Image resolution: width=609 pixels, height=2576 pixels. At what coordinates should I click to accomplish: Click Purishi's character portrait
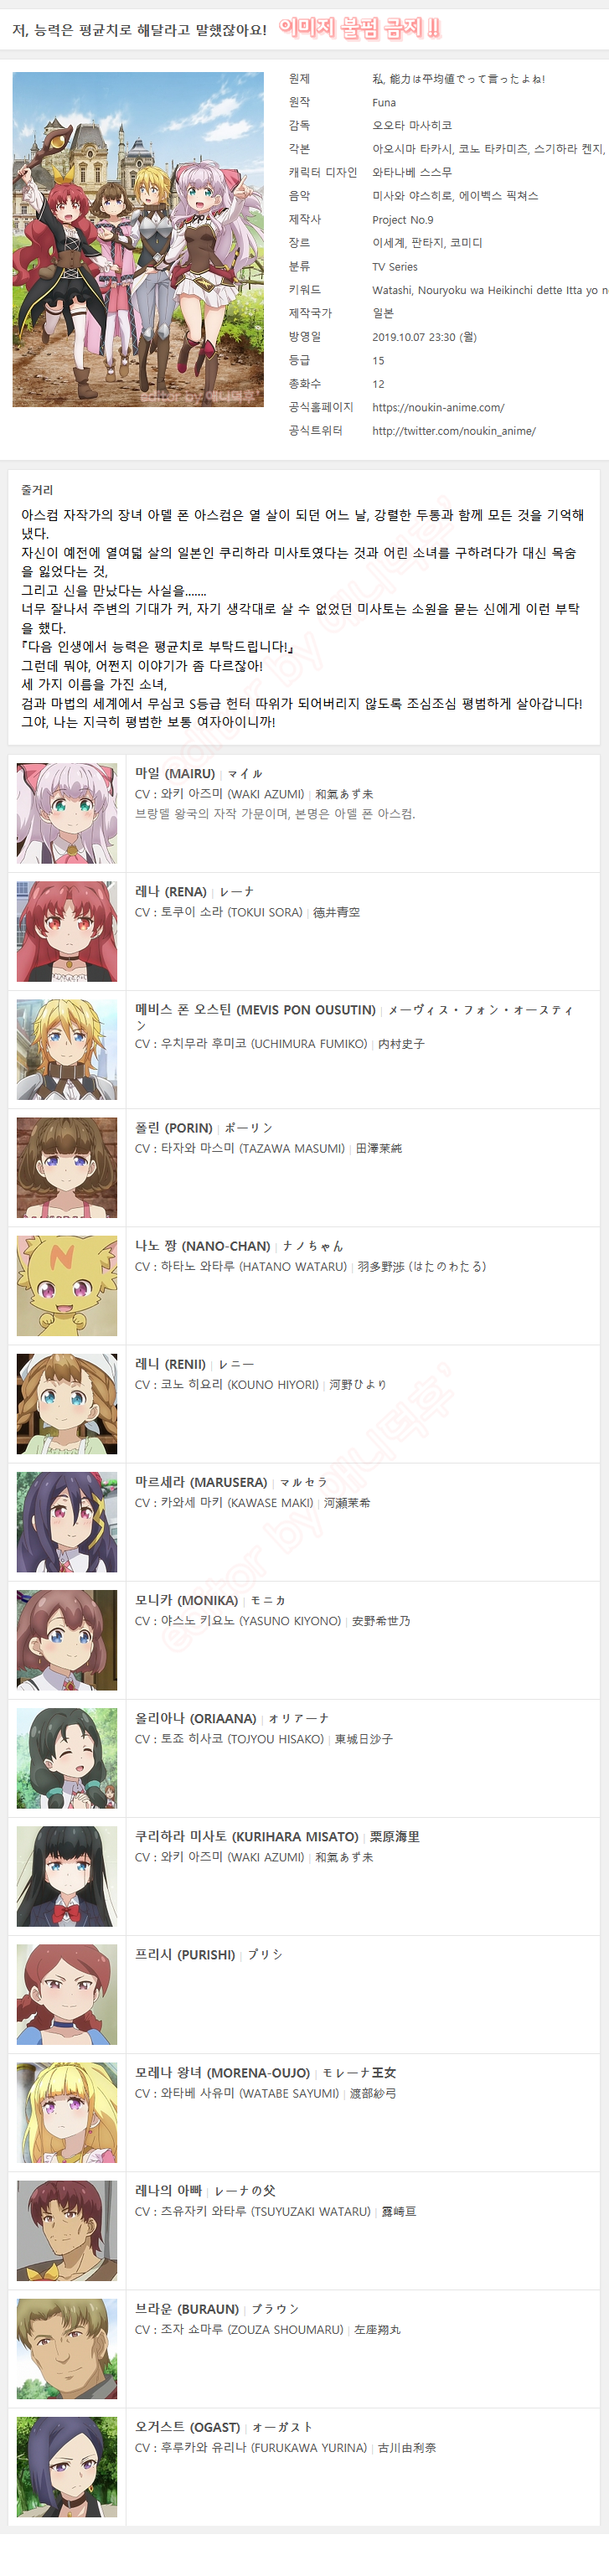(67, 1995)
